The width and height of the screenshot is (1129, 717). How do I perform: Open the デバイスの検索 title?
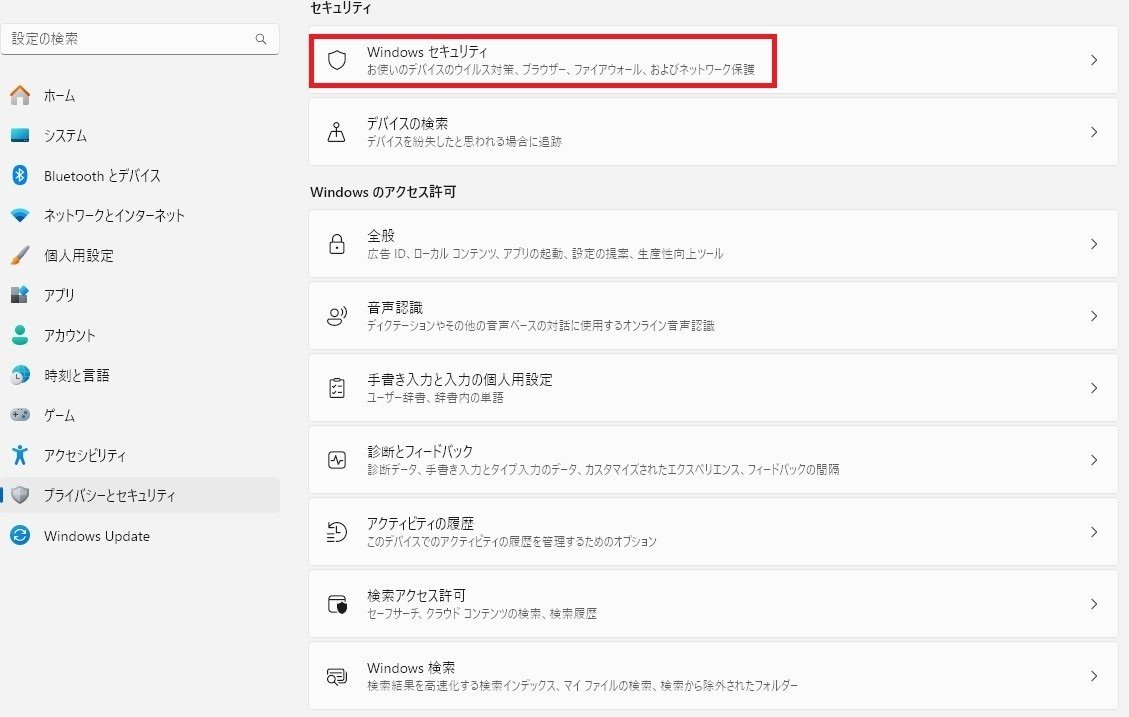click(408, 124)
